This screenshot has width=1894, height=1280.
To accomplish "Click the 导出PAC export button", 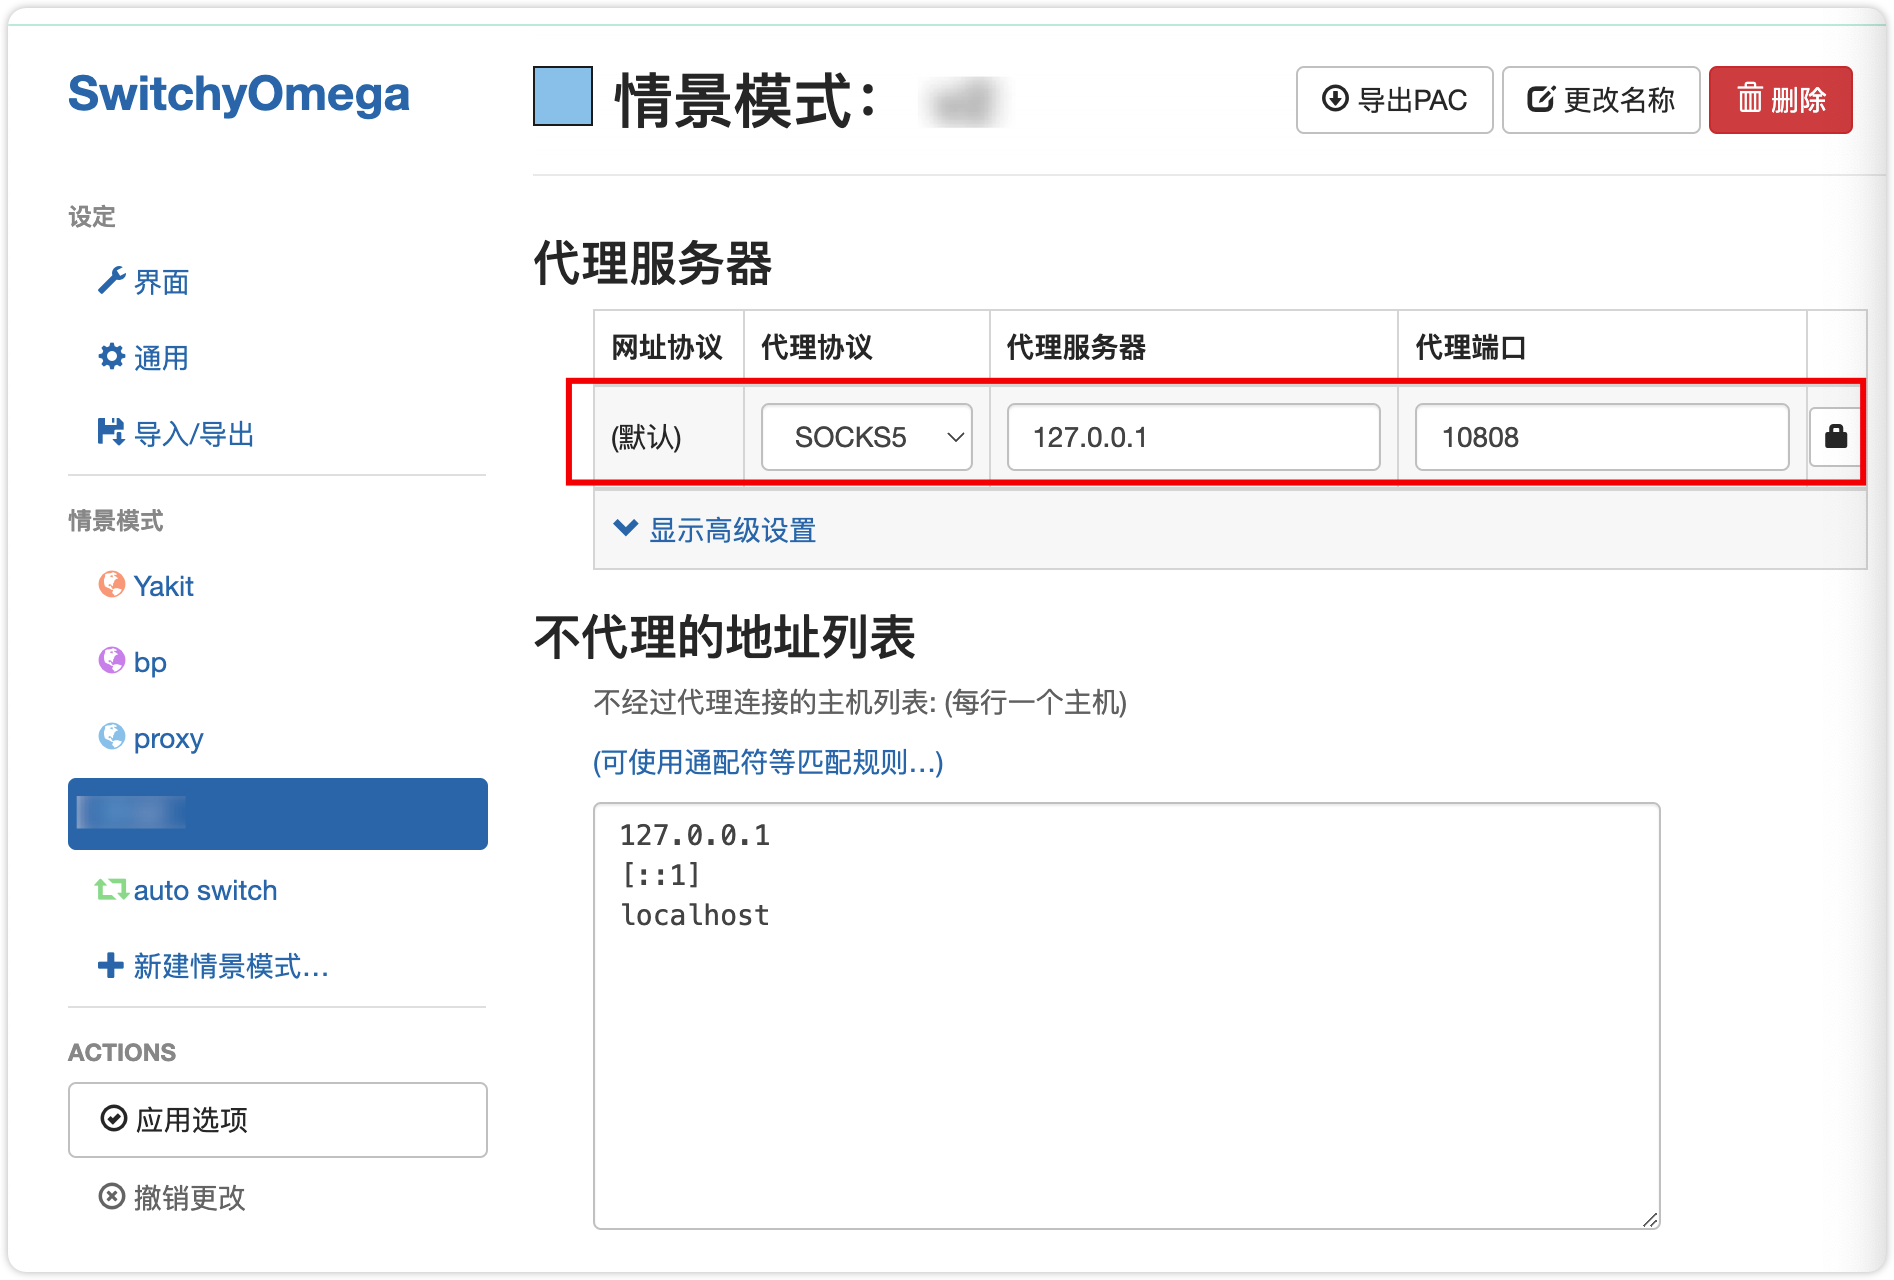I will tap(1394, 100).
